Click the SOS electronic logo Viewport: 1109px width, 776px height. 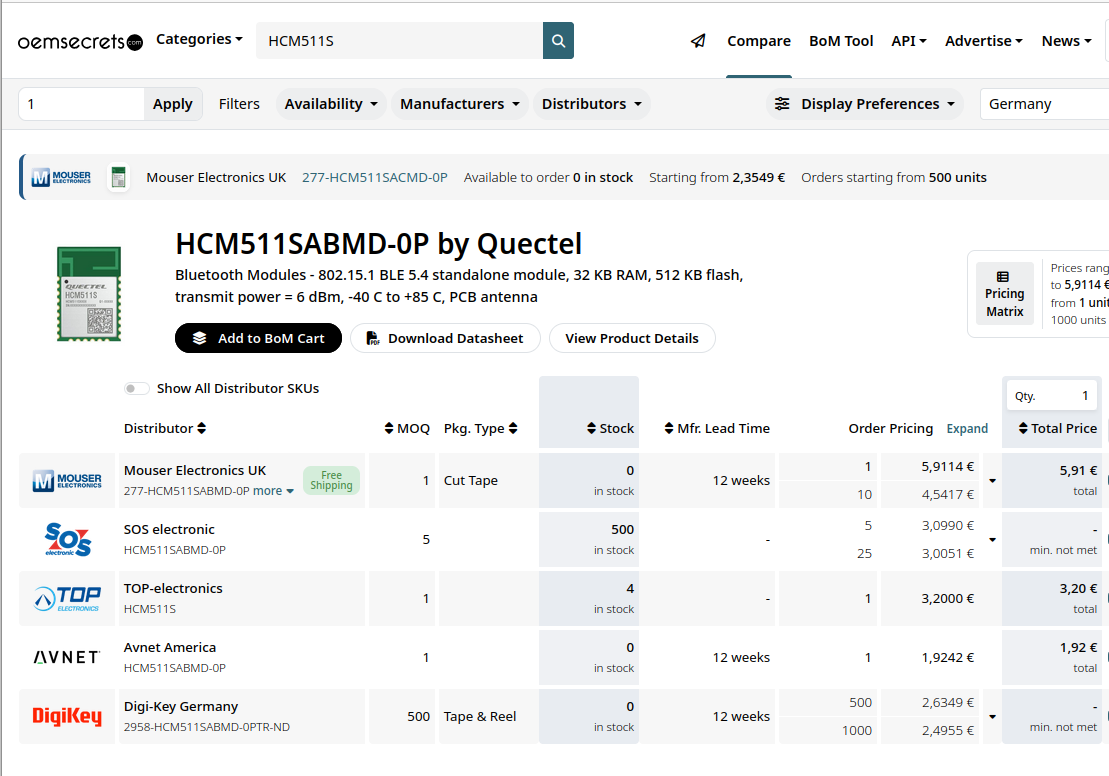pos(68,539)
